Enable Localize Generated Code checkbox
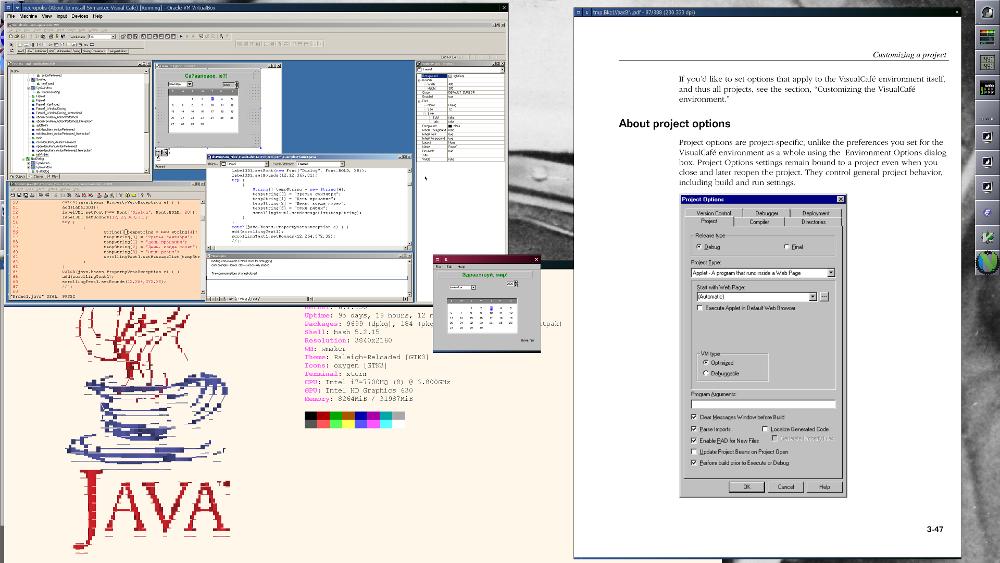 (765, 429)
